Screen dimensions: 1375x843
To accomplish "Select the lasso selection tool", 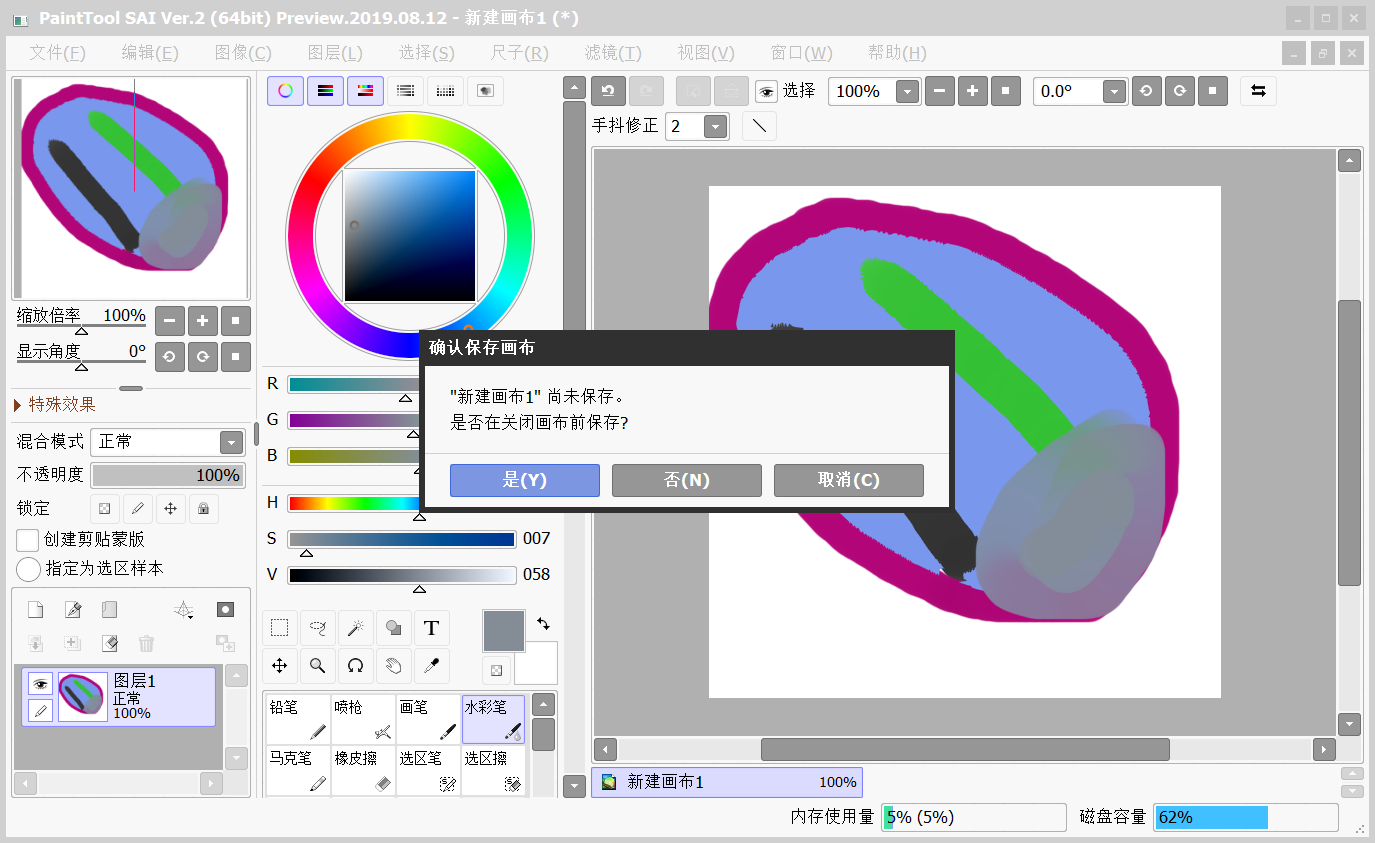I will coord(318,628).
